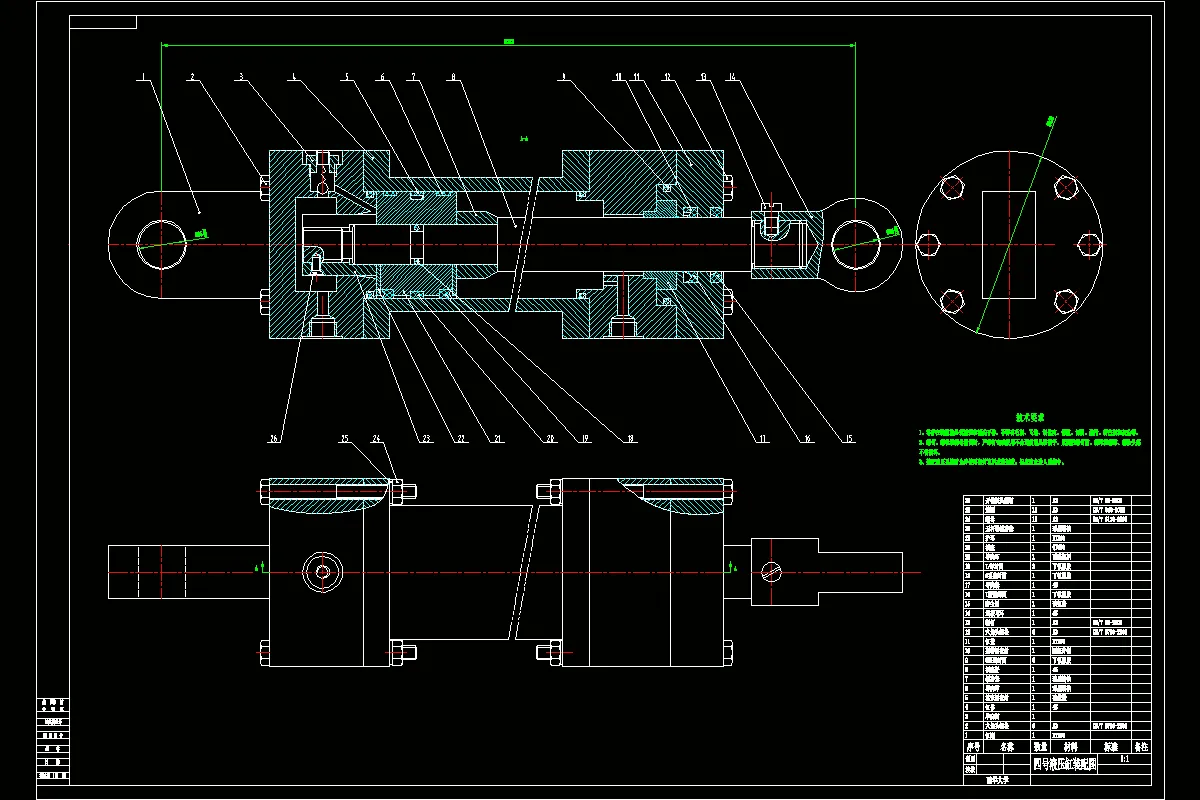Screen dimensions: 1200x800
Task: Click the 材料 header in parts table
Action: [1069, 746]
